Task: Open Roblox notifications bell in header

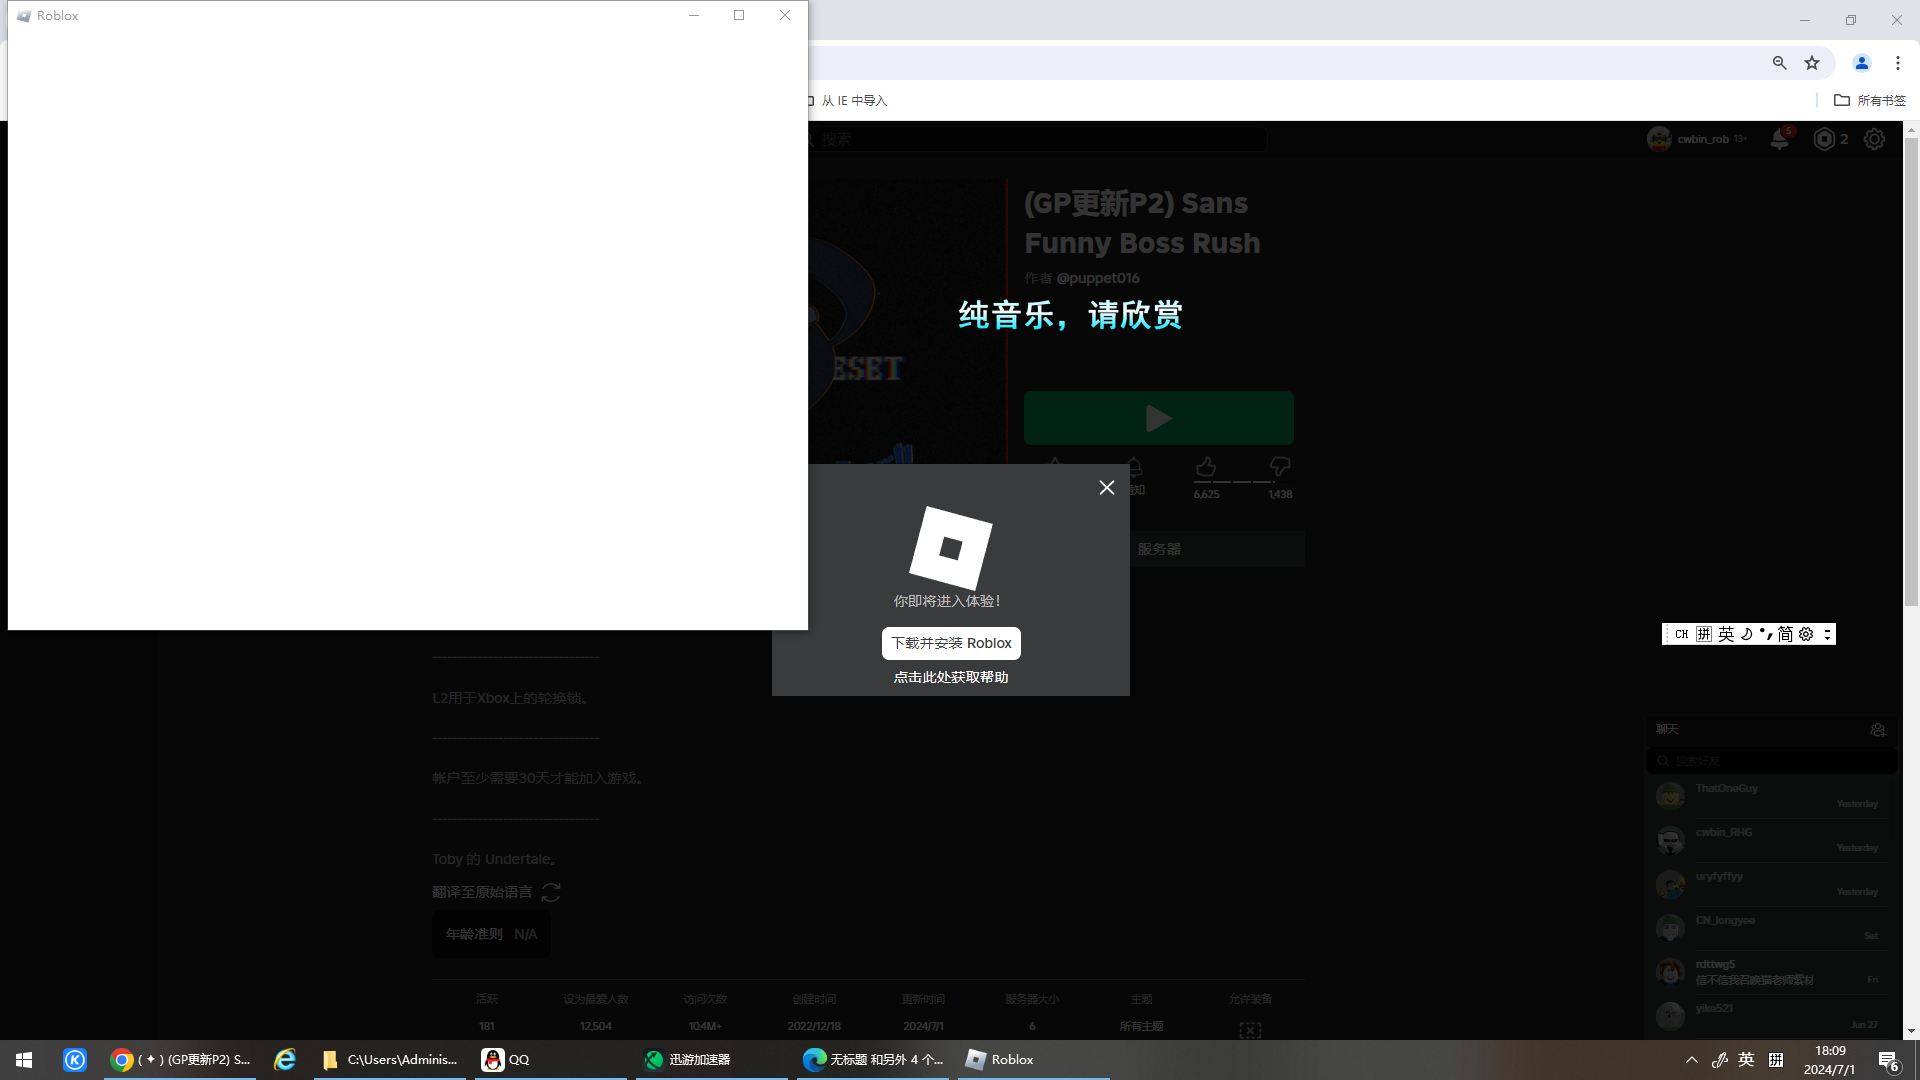Action: (1780, 139)
